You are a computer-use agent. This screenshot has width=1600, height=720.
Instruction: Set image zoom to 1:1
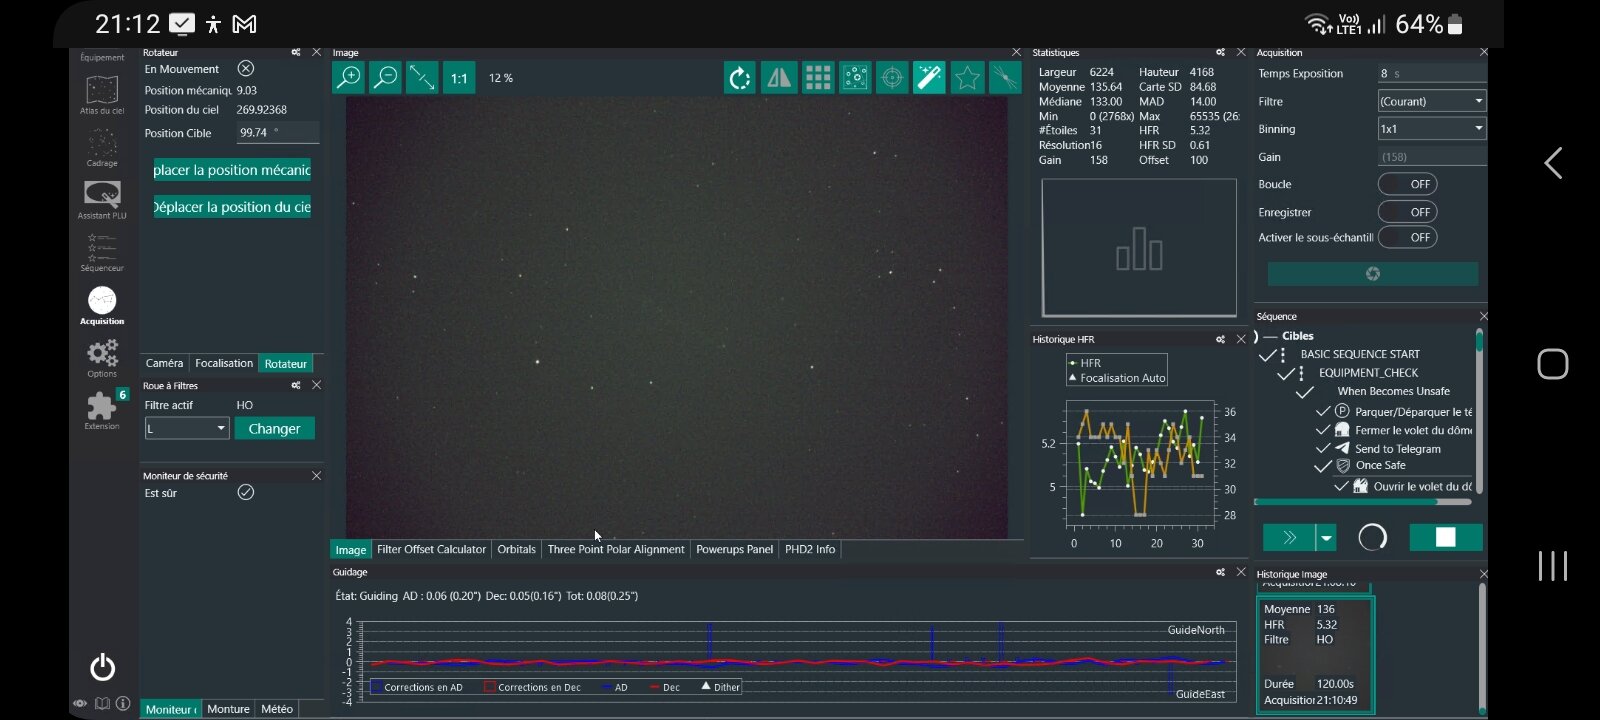pos(459,78)
